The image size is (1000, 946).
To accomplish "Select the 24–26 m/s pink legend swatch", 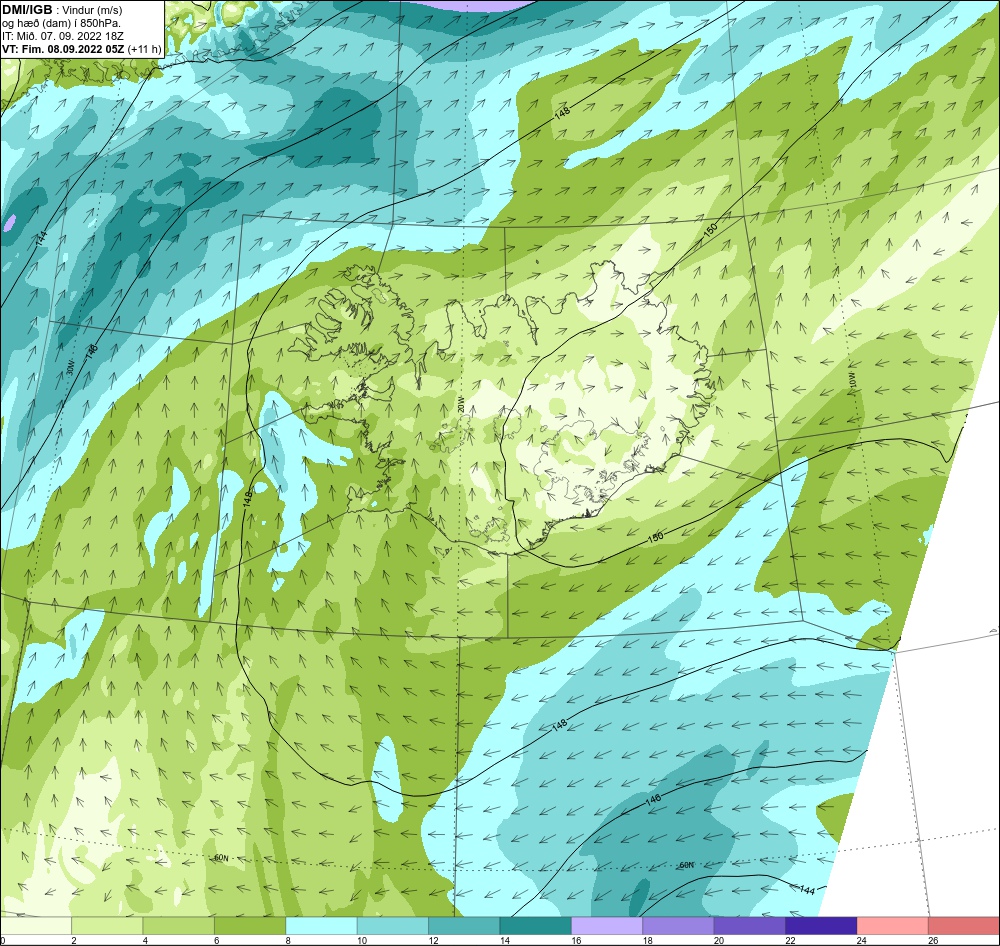I will pyautogui.click(x=893, y=925).
